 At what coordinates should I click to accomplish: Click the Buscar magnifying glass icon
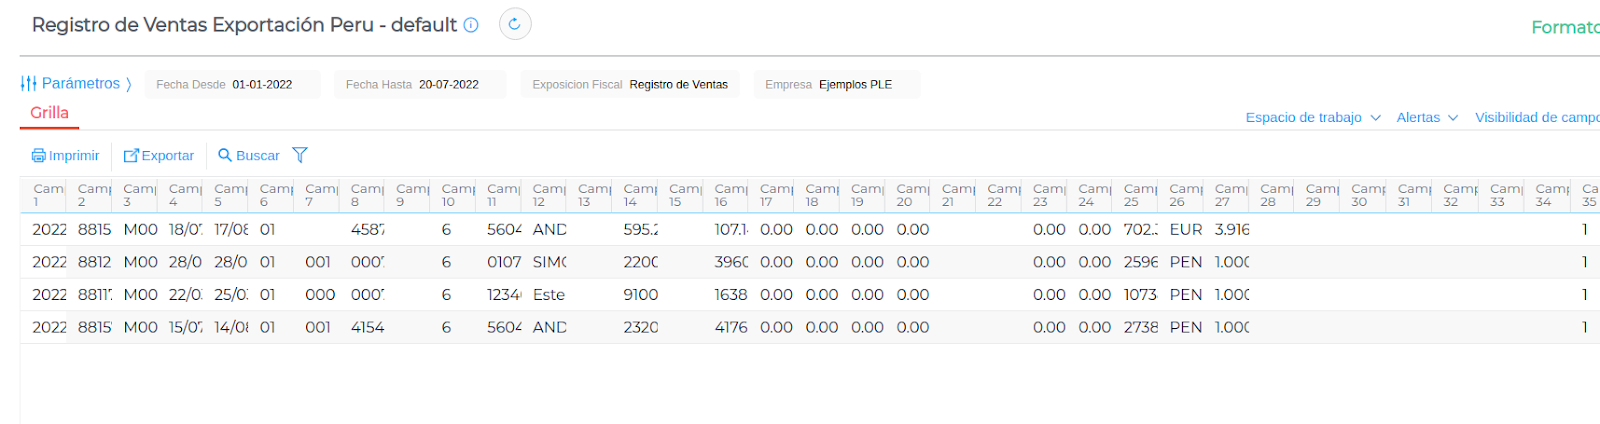pyautogui.click(x=225, y=155)
